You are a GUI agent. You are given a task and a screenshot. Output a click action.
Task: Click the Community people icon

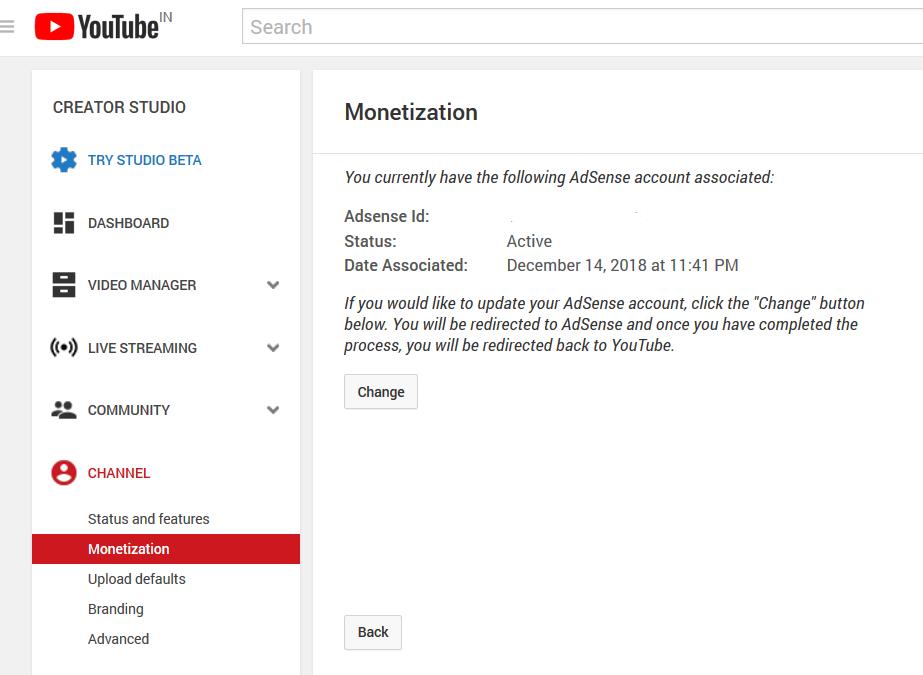[x=64, y=410]
